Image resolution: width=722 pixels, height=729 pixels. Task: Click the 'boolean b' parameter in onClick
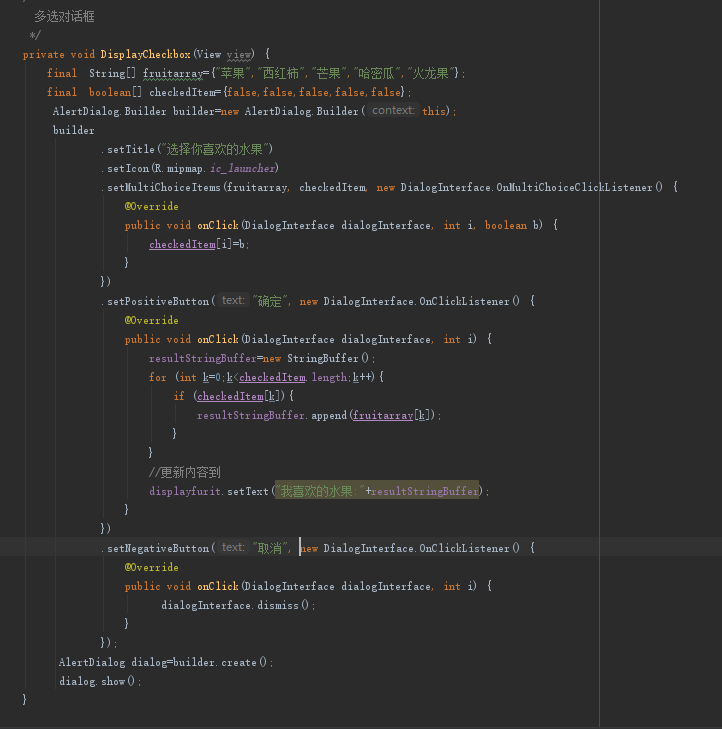tap(511, 225)
